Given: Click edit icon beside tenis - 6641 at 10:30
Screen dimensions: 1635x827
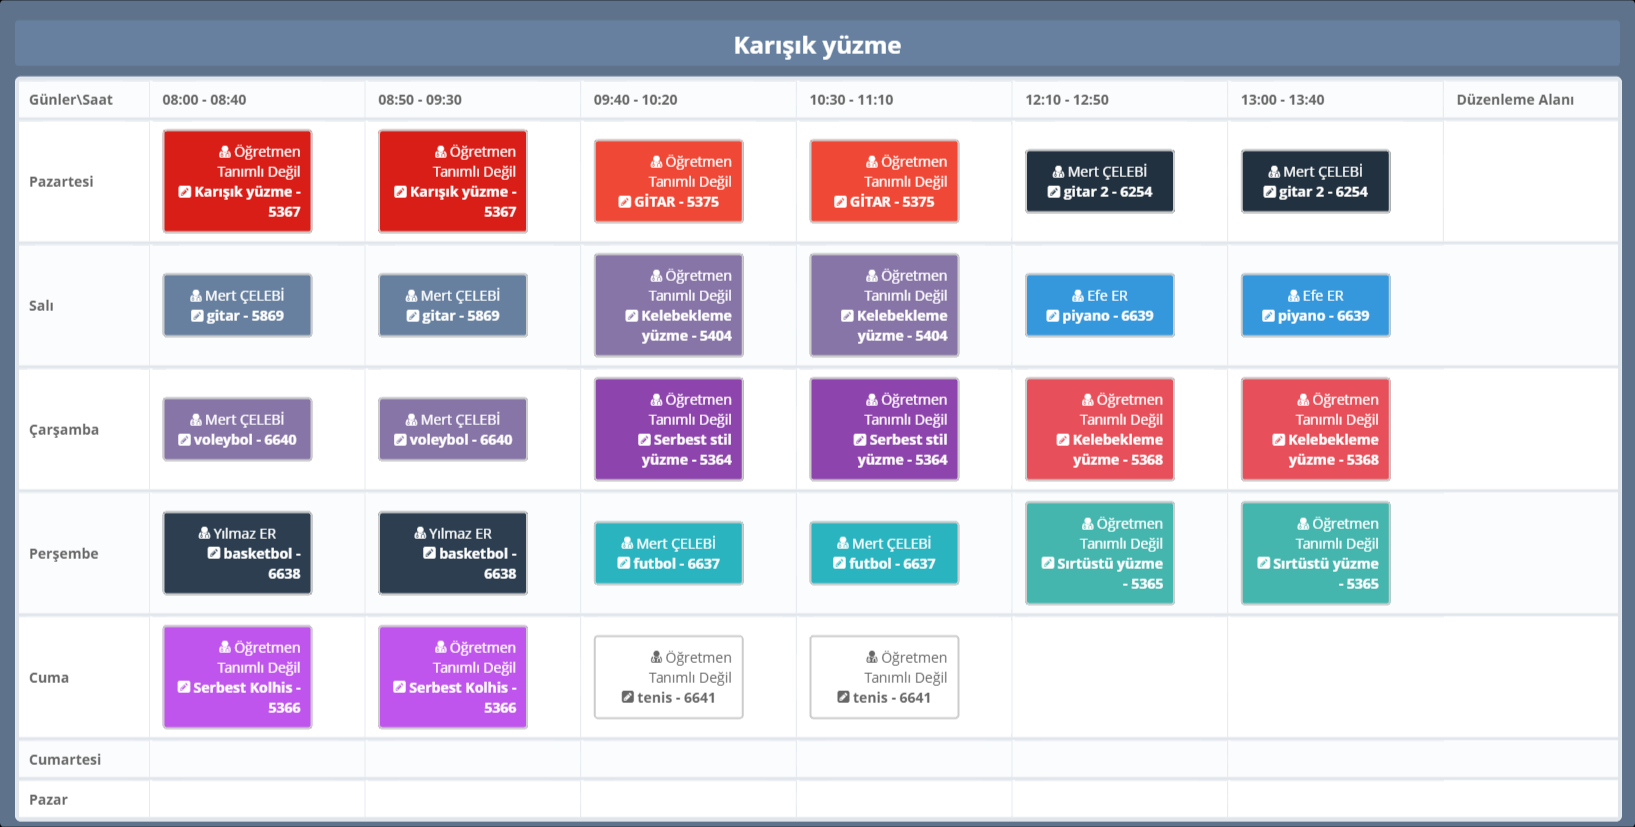Looking at the screenshot, I should (x=843, y=698).
